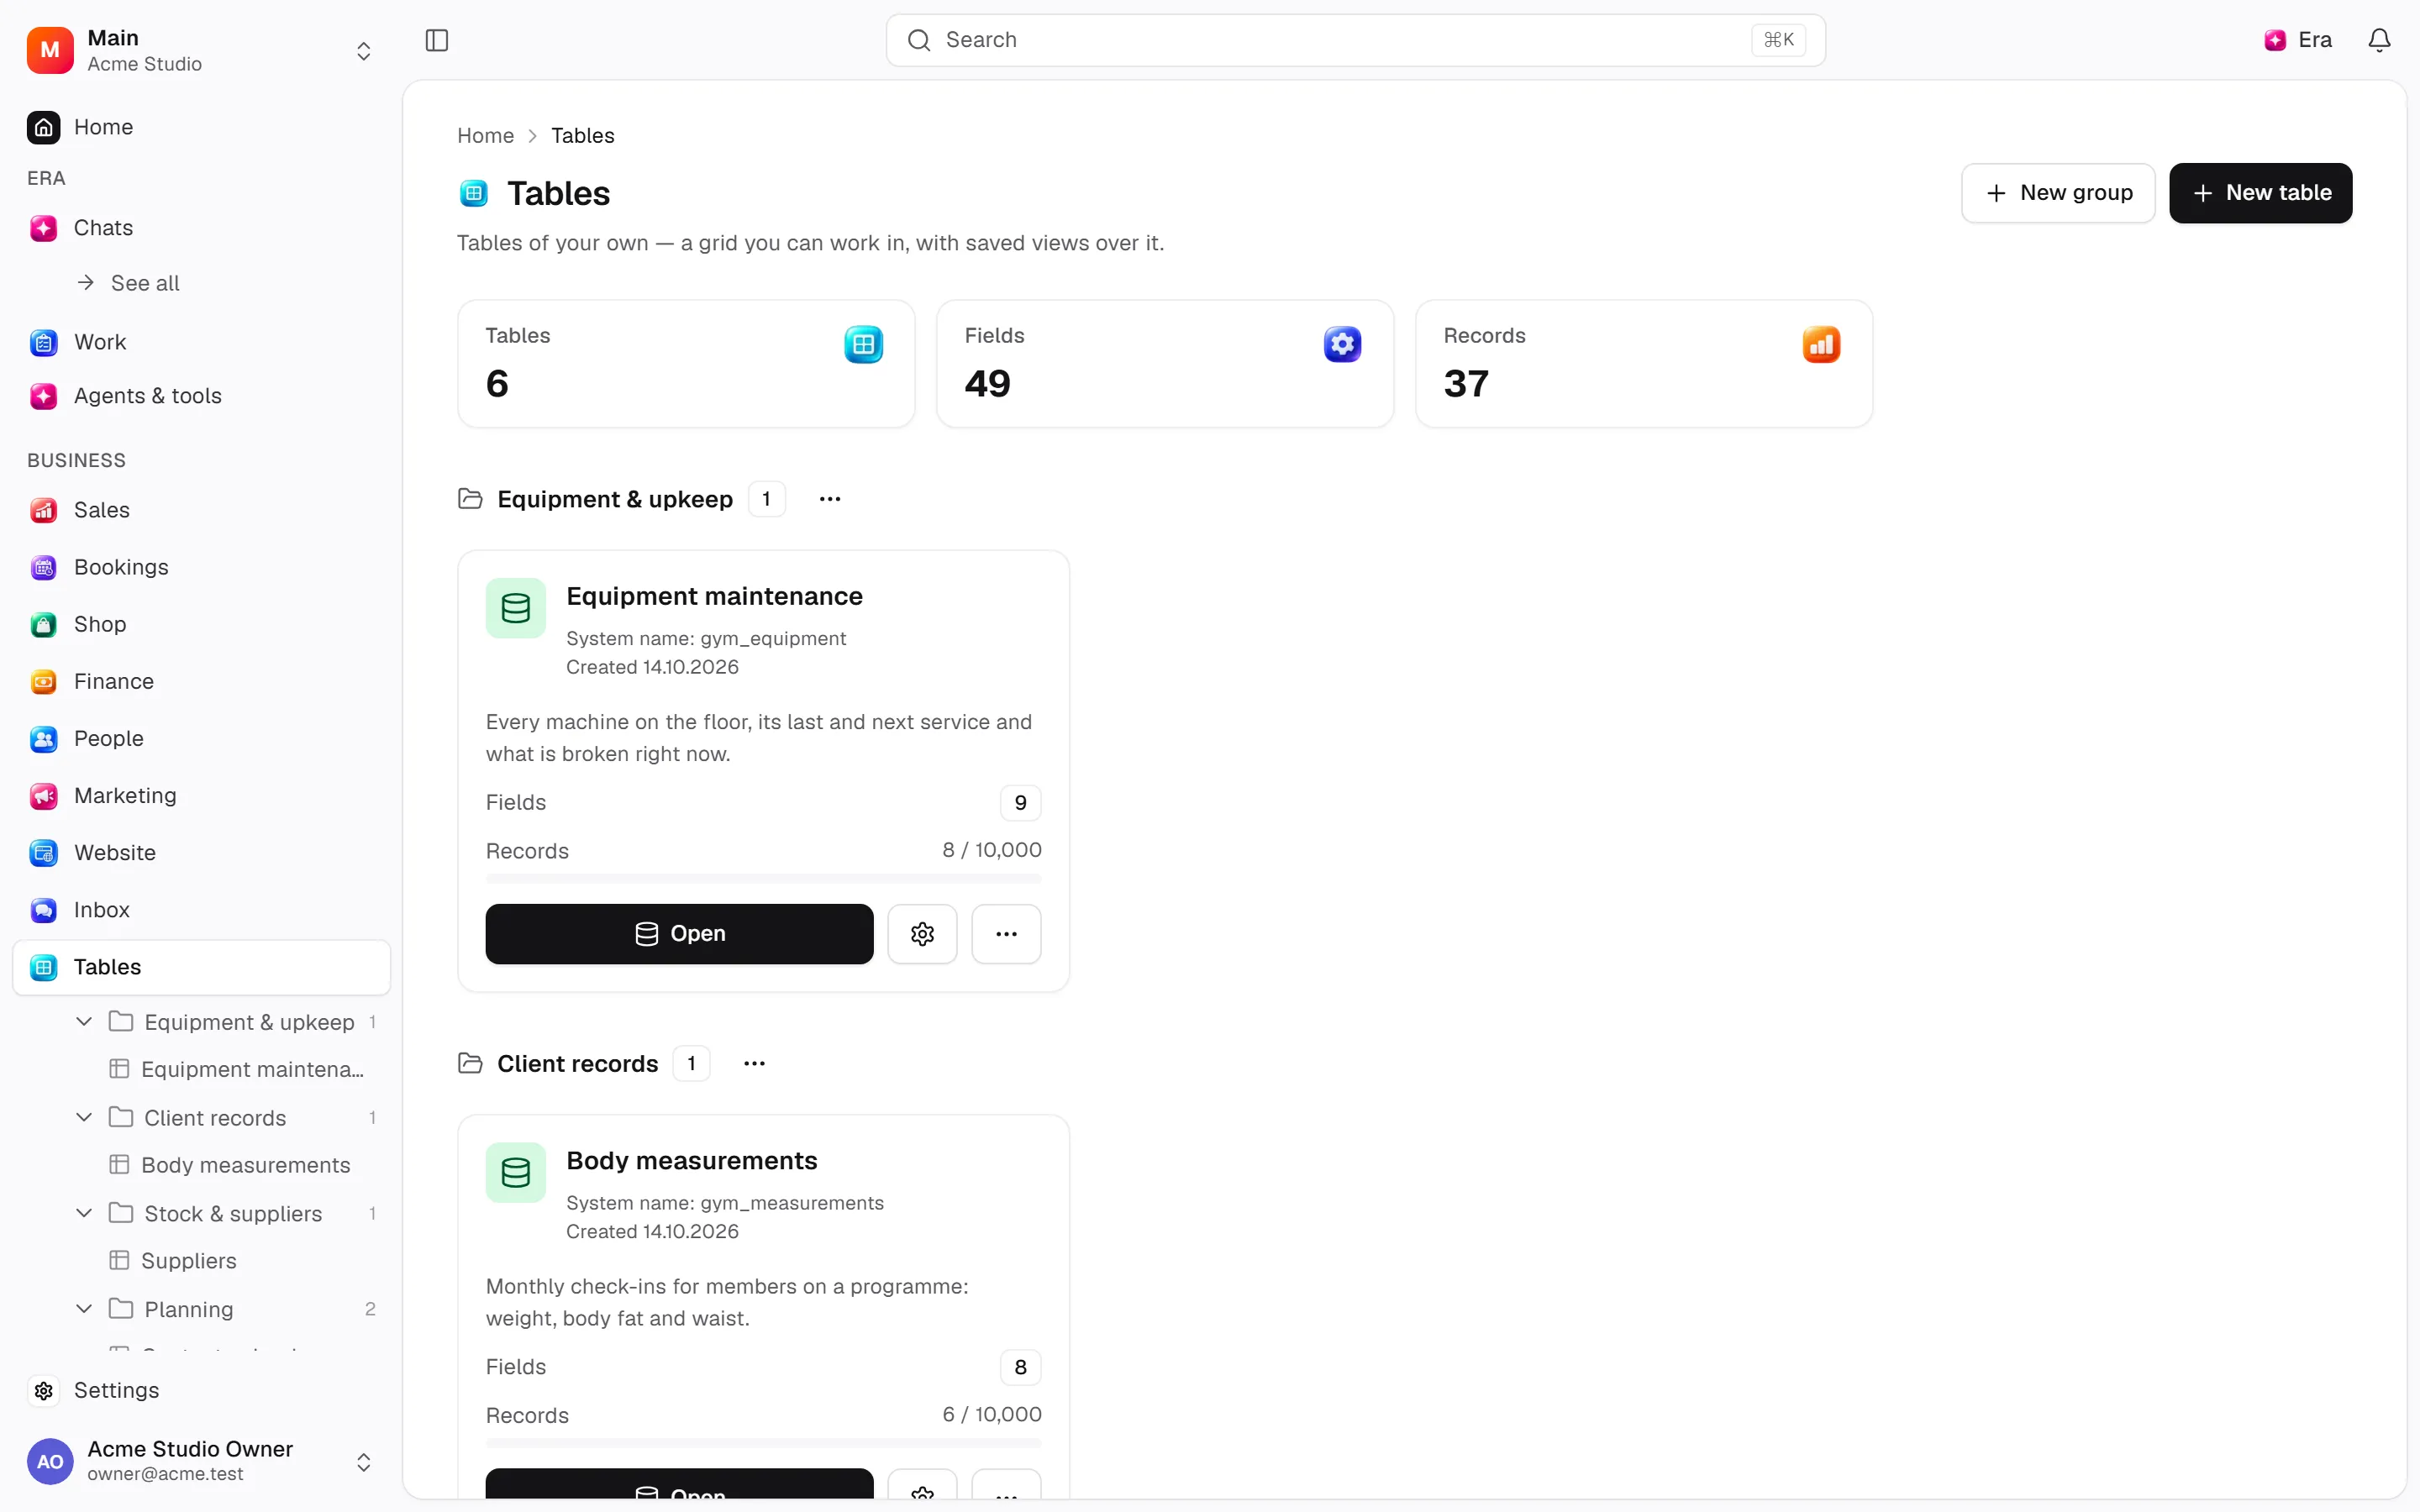Click the Tables stat card icon

[x=863, y=345]
